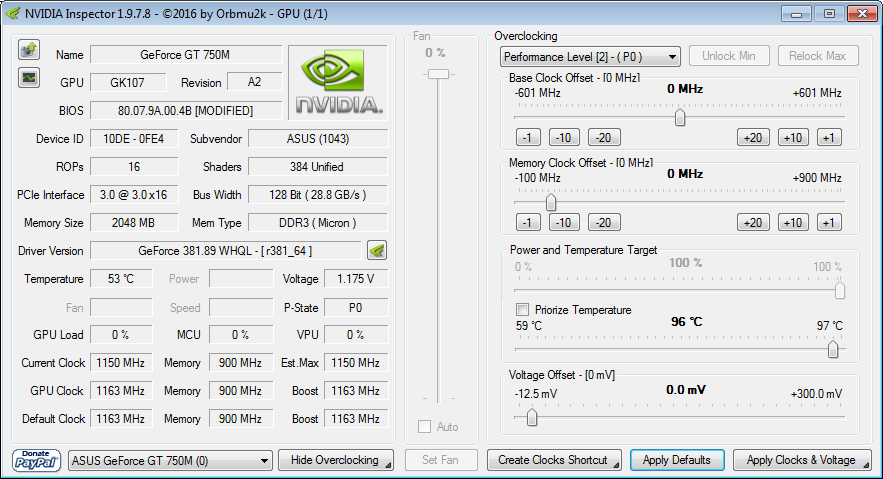Toggle the Auto fan checkbox
The width and height of the screenshot is (883, 479).
point(425,427)
